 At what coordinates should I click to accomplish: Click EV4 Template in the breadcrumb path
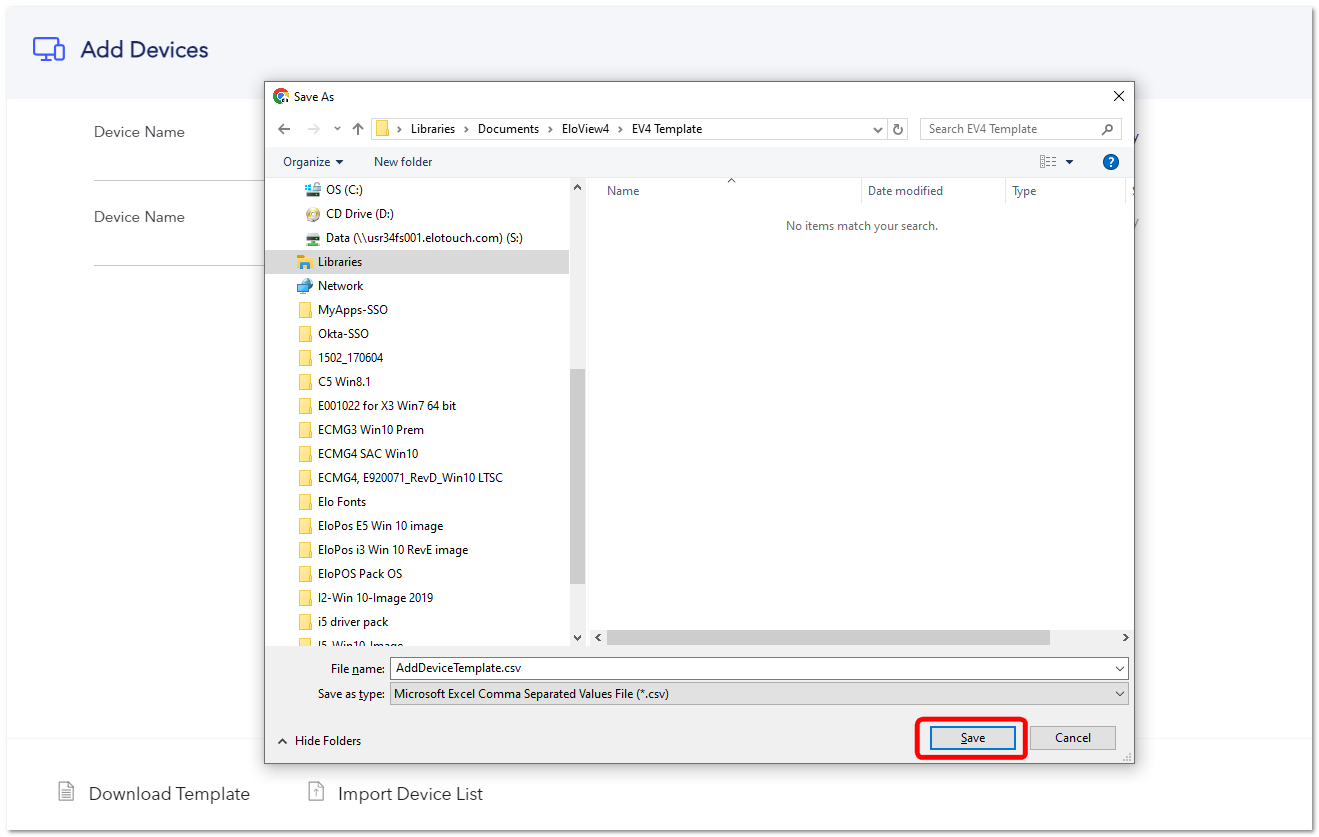pos(667,129)
